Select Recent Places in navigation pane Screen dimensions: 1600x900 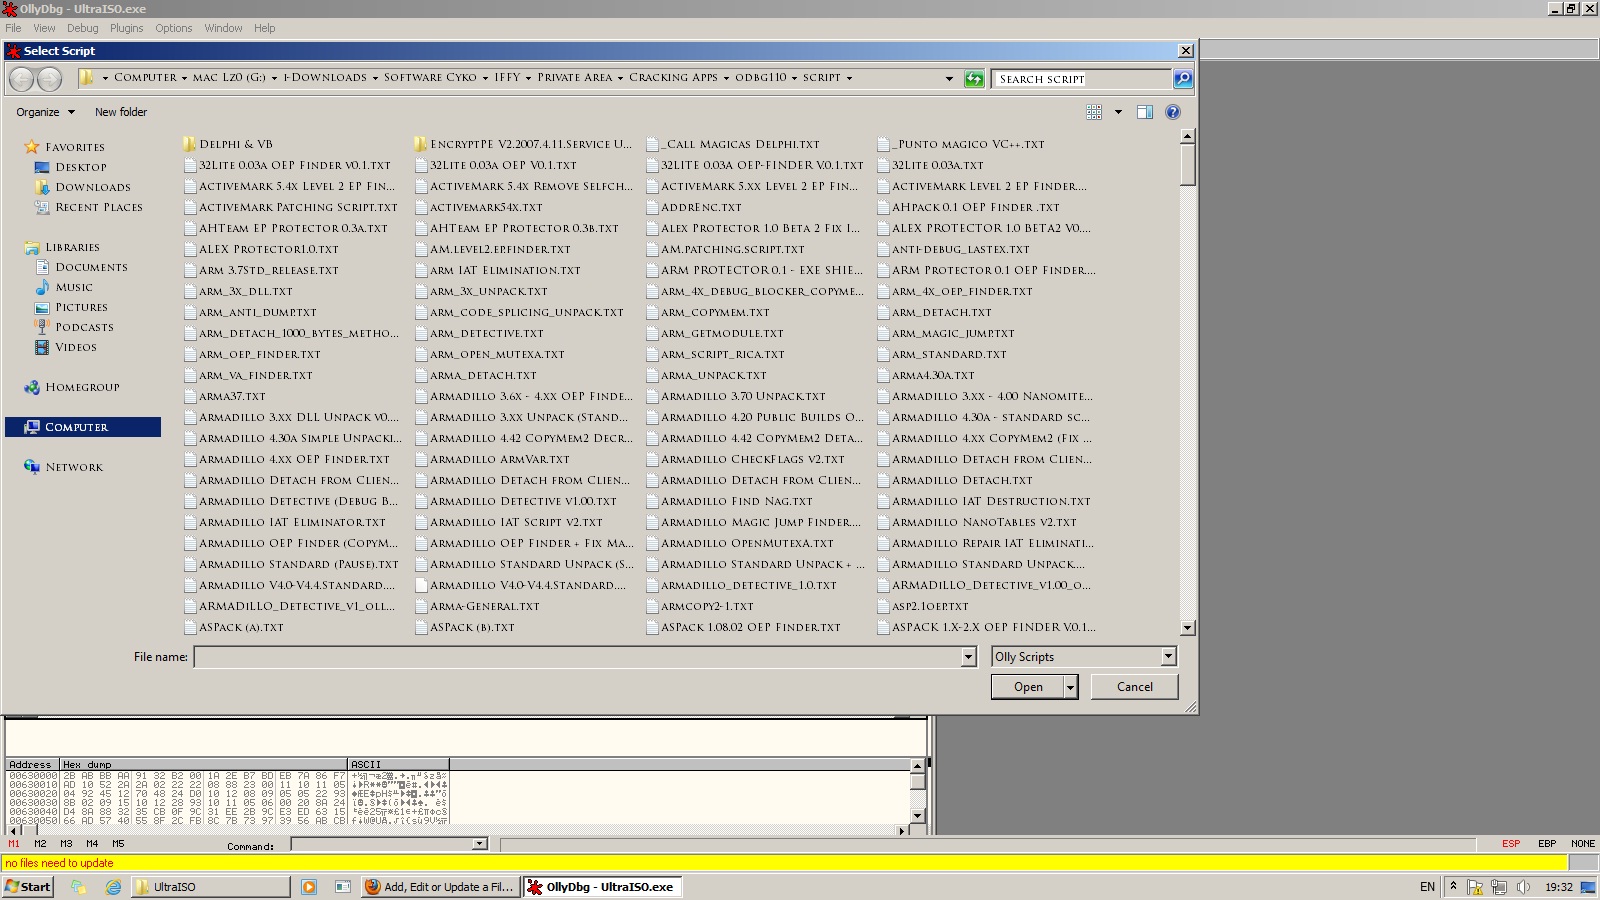pos(89,207)
